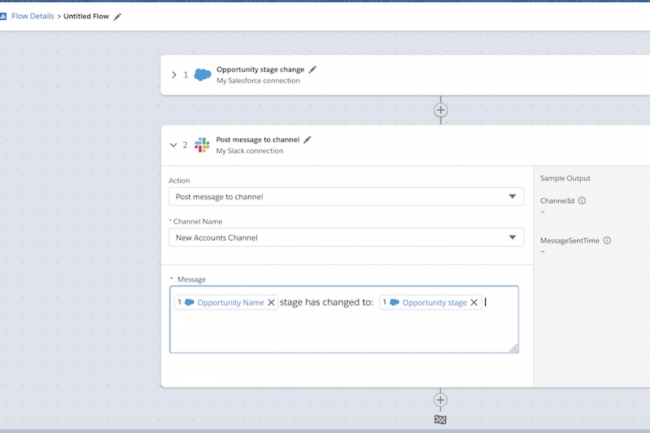Click the Salesforce cloud icon in step 1
This screenshot has height=433, width=650.
[203, 75]
